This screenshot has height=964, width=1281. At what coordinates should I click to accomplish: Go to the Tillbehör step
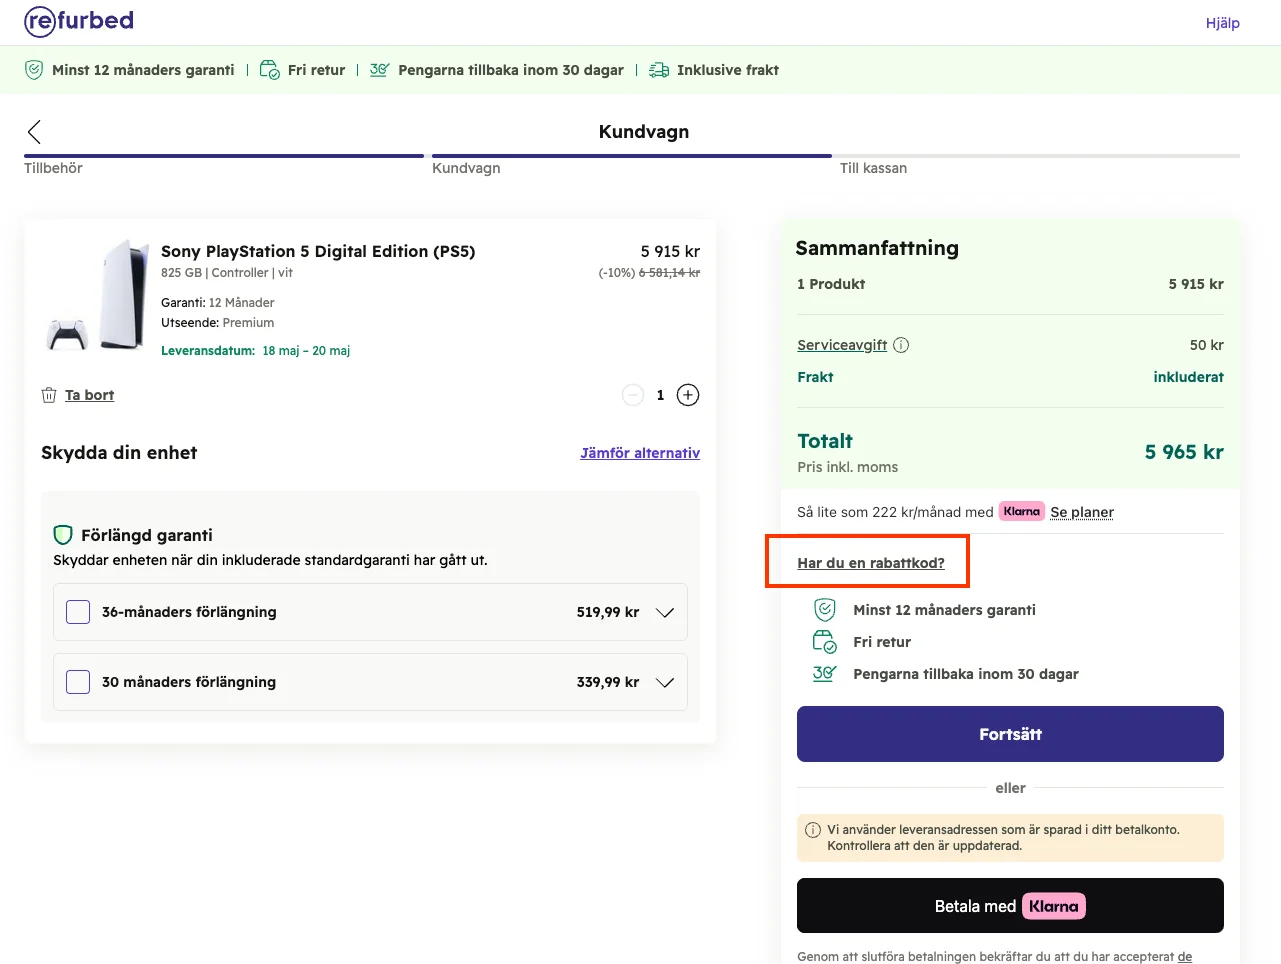53,168
